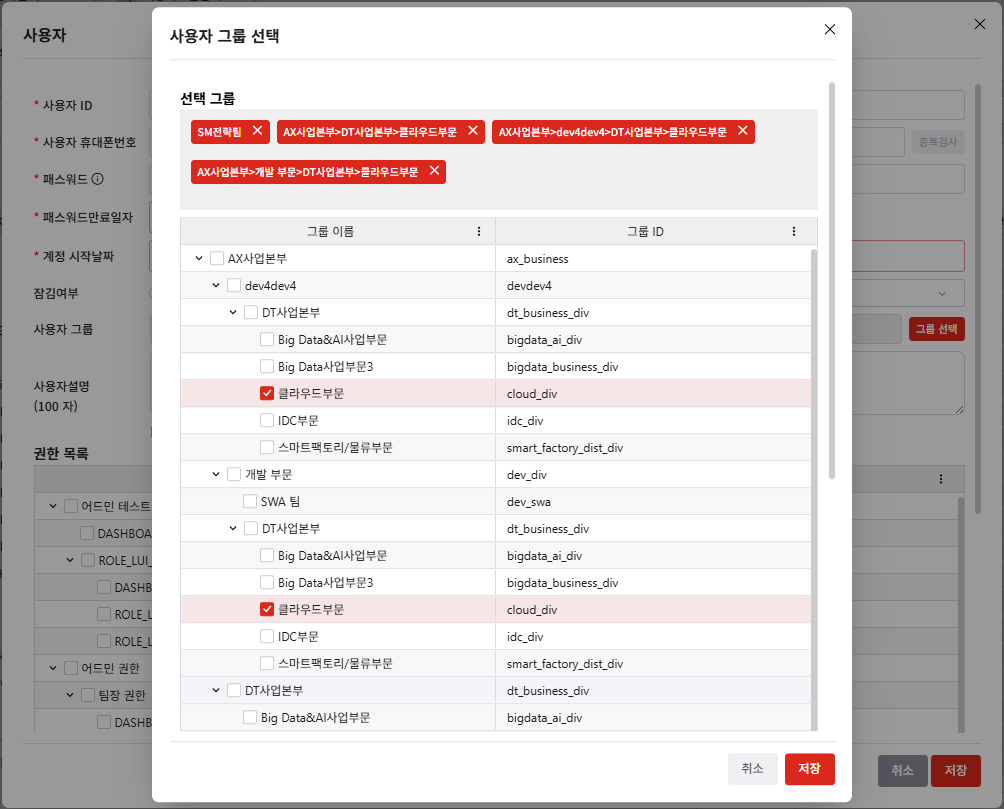
Task: Remove the SM전략팀 selected group tag
Action: pyautogui.click(x=257, y=131)
